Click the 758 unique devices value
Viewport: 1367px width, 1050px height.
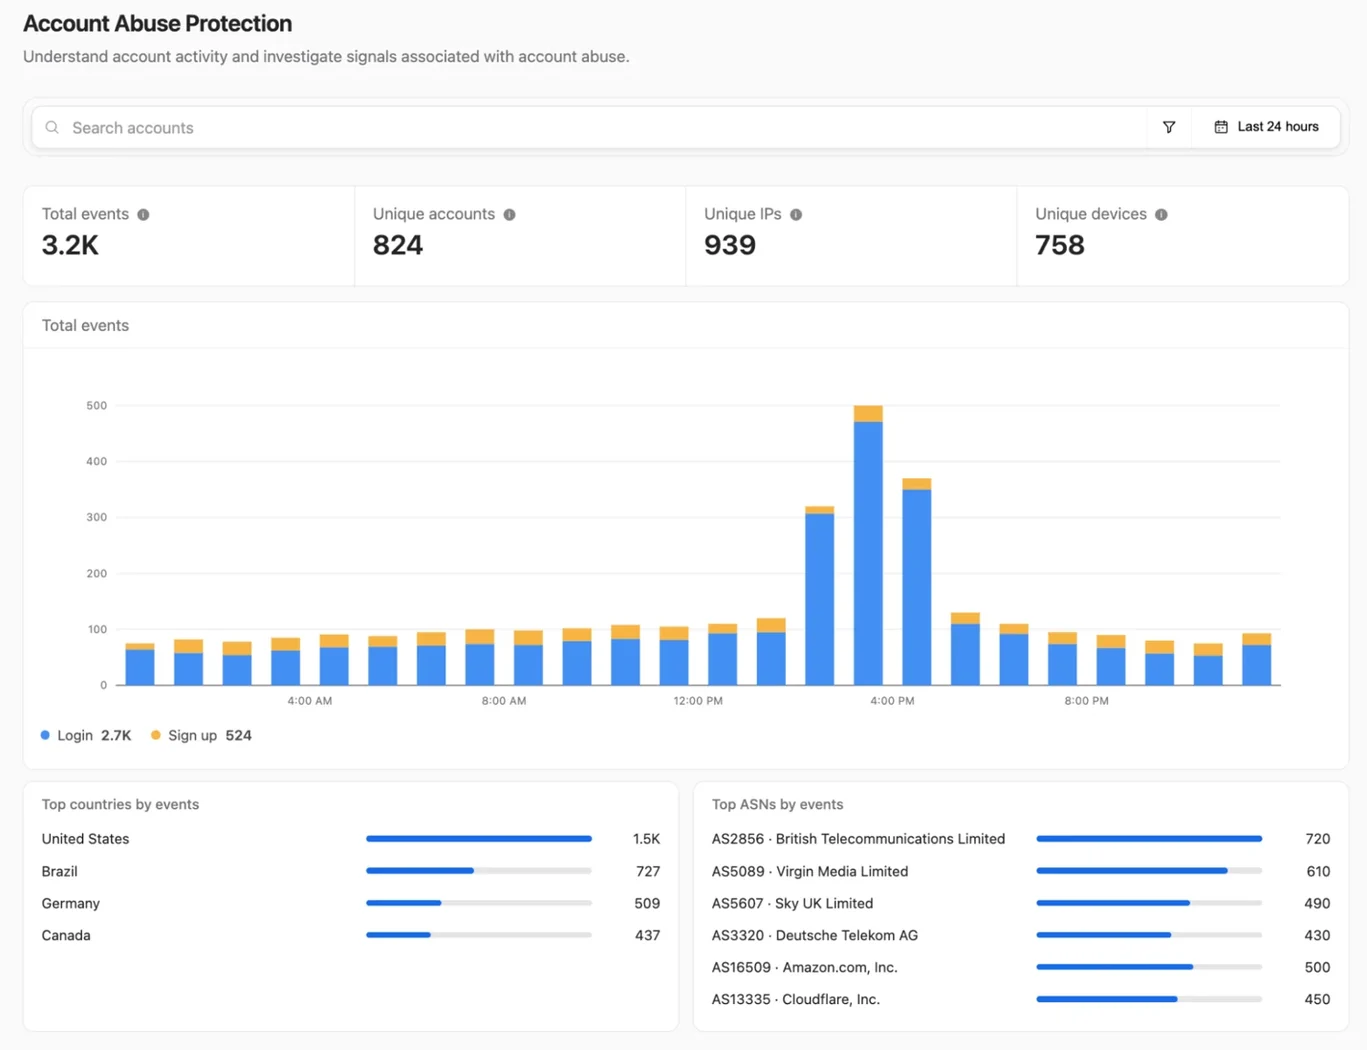pos(1060,245)
